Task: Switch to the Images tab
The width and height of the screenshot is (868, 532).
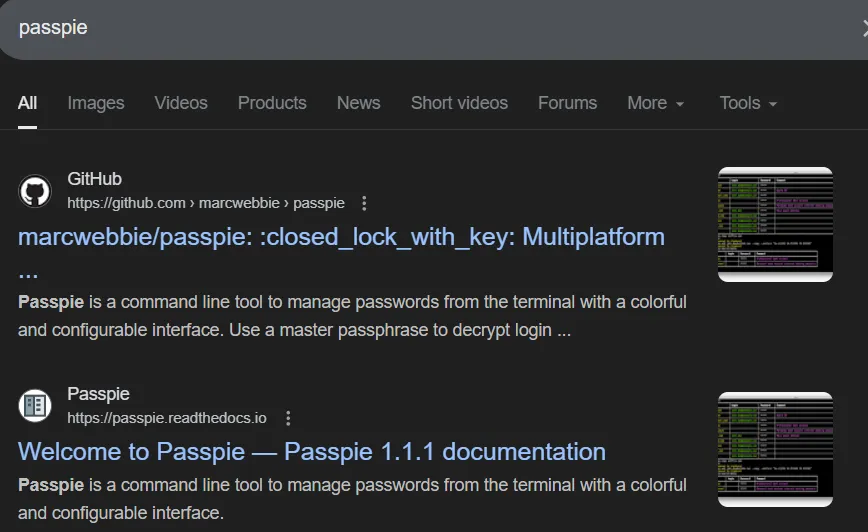Action: (x=96, y=103)
